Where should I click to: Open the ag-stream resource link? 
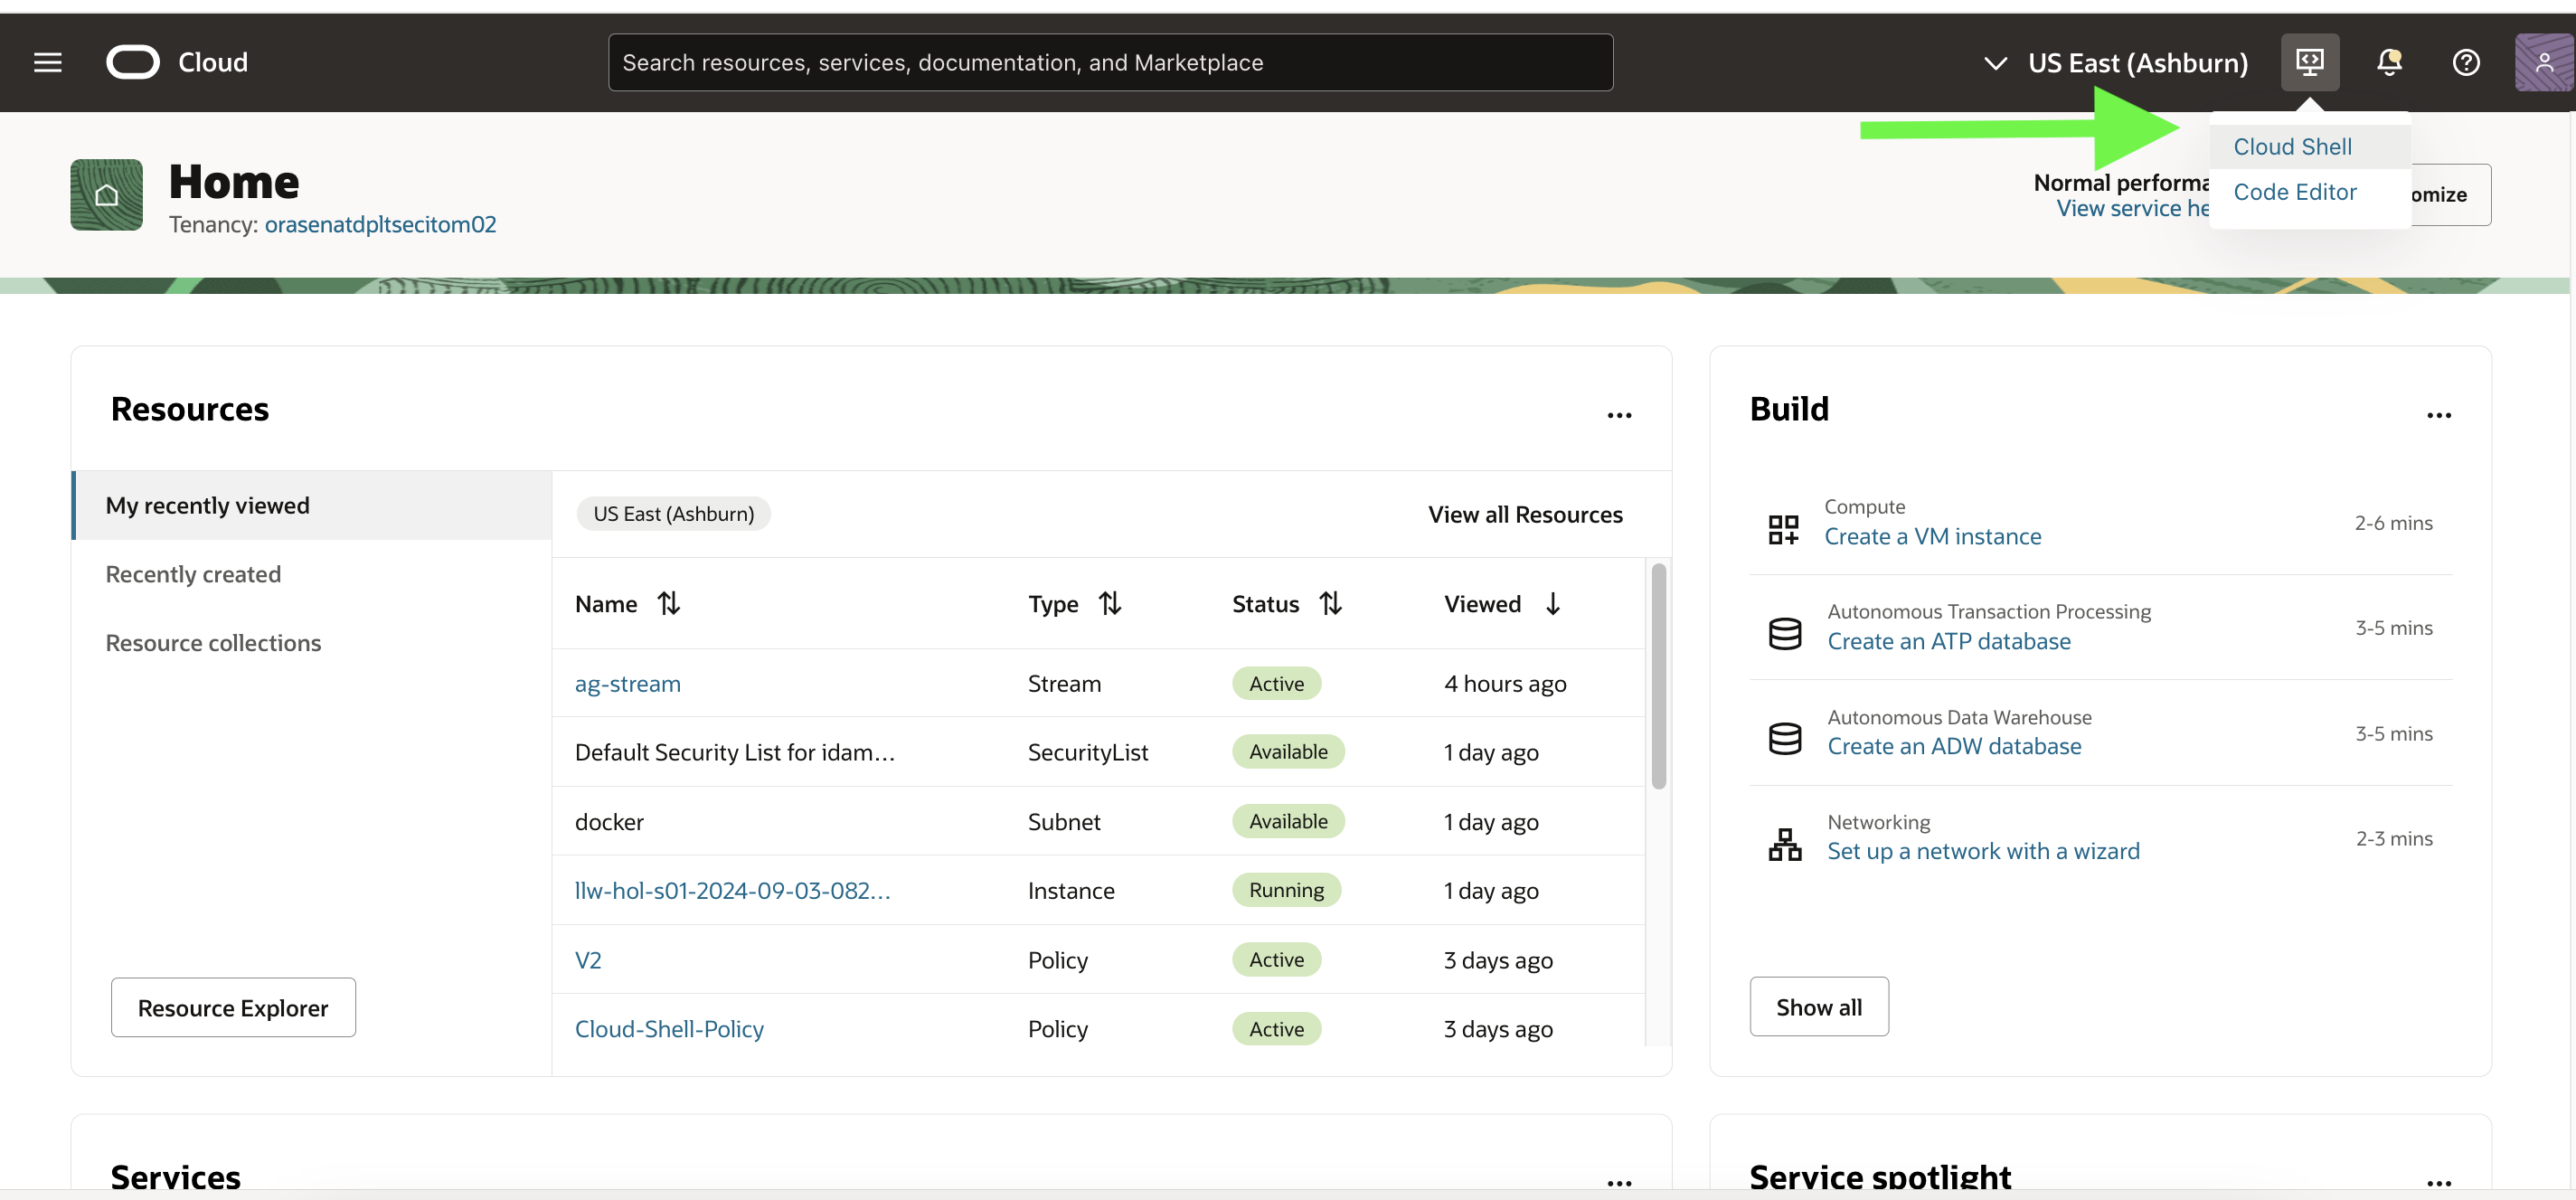pos(627,683)
